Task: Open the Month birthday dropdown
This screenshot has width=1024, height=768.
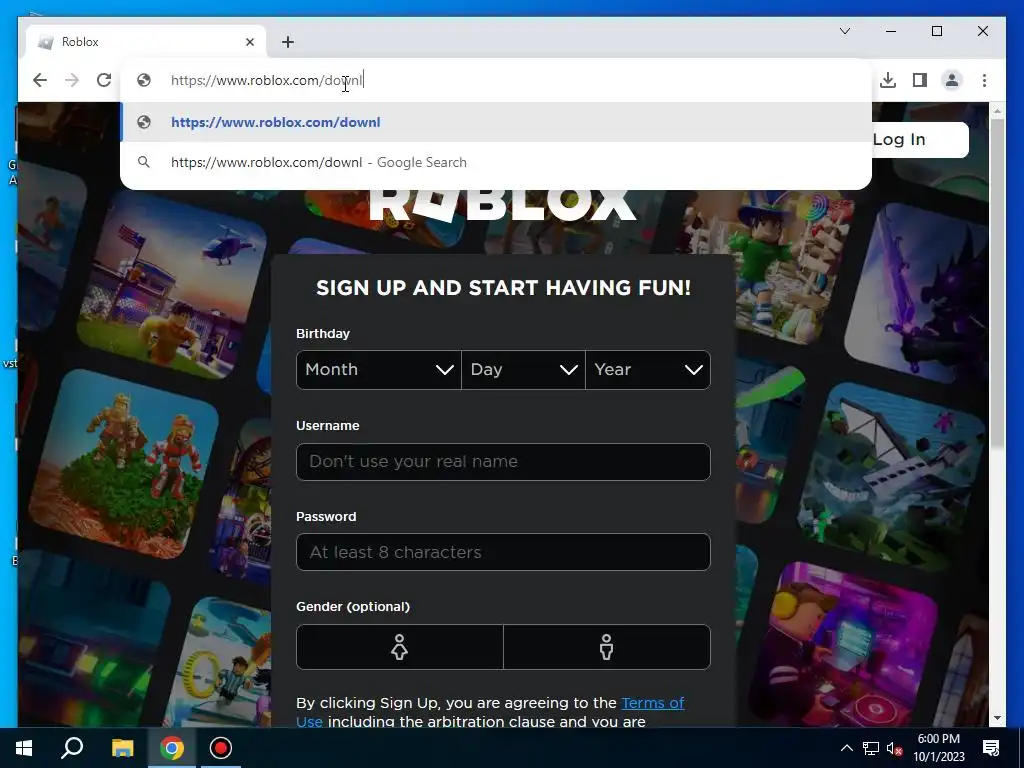Action: 379,370
